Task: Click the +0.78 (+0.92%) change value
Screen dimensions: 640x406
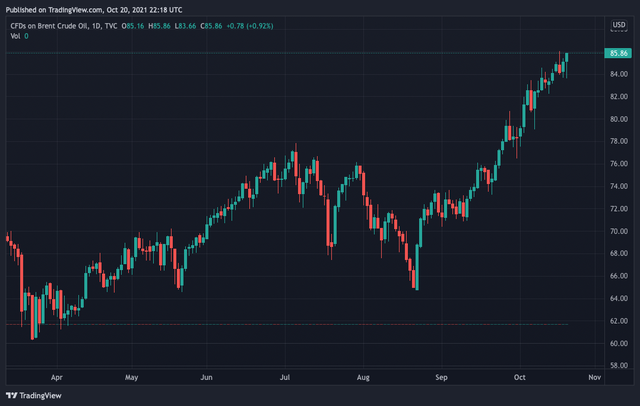Action: tap(250, 26)
